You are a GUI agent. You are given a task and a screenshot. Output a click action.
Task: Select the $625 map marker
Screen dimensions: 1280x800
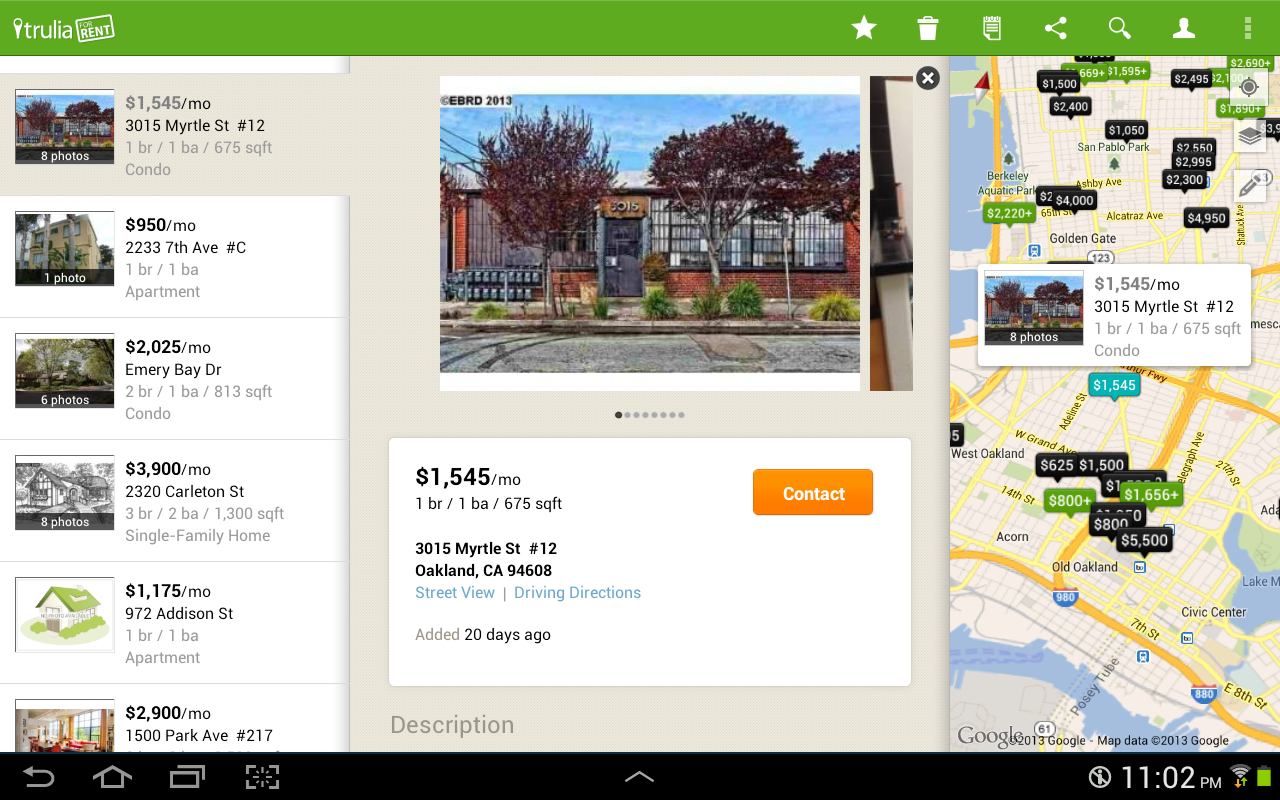click(x=1057, y=466)
